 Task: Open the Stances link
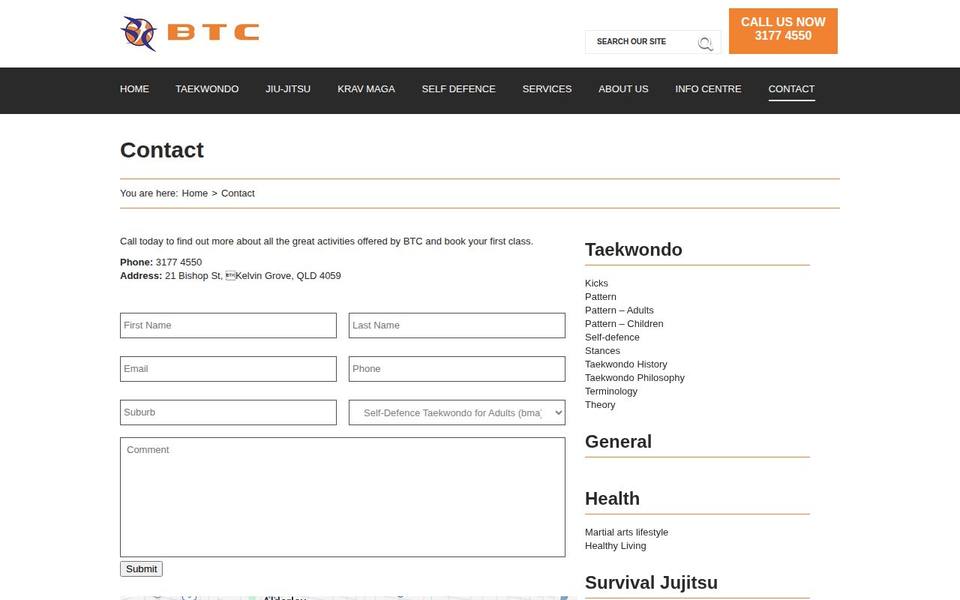coord(602,351)
